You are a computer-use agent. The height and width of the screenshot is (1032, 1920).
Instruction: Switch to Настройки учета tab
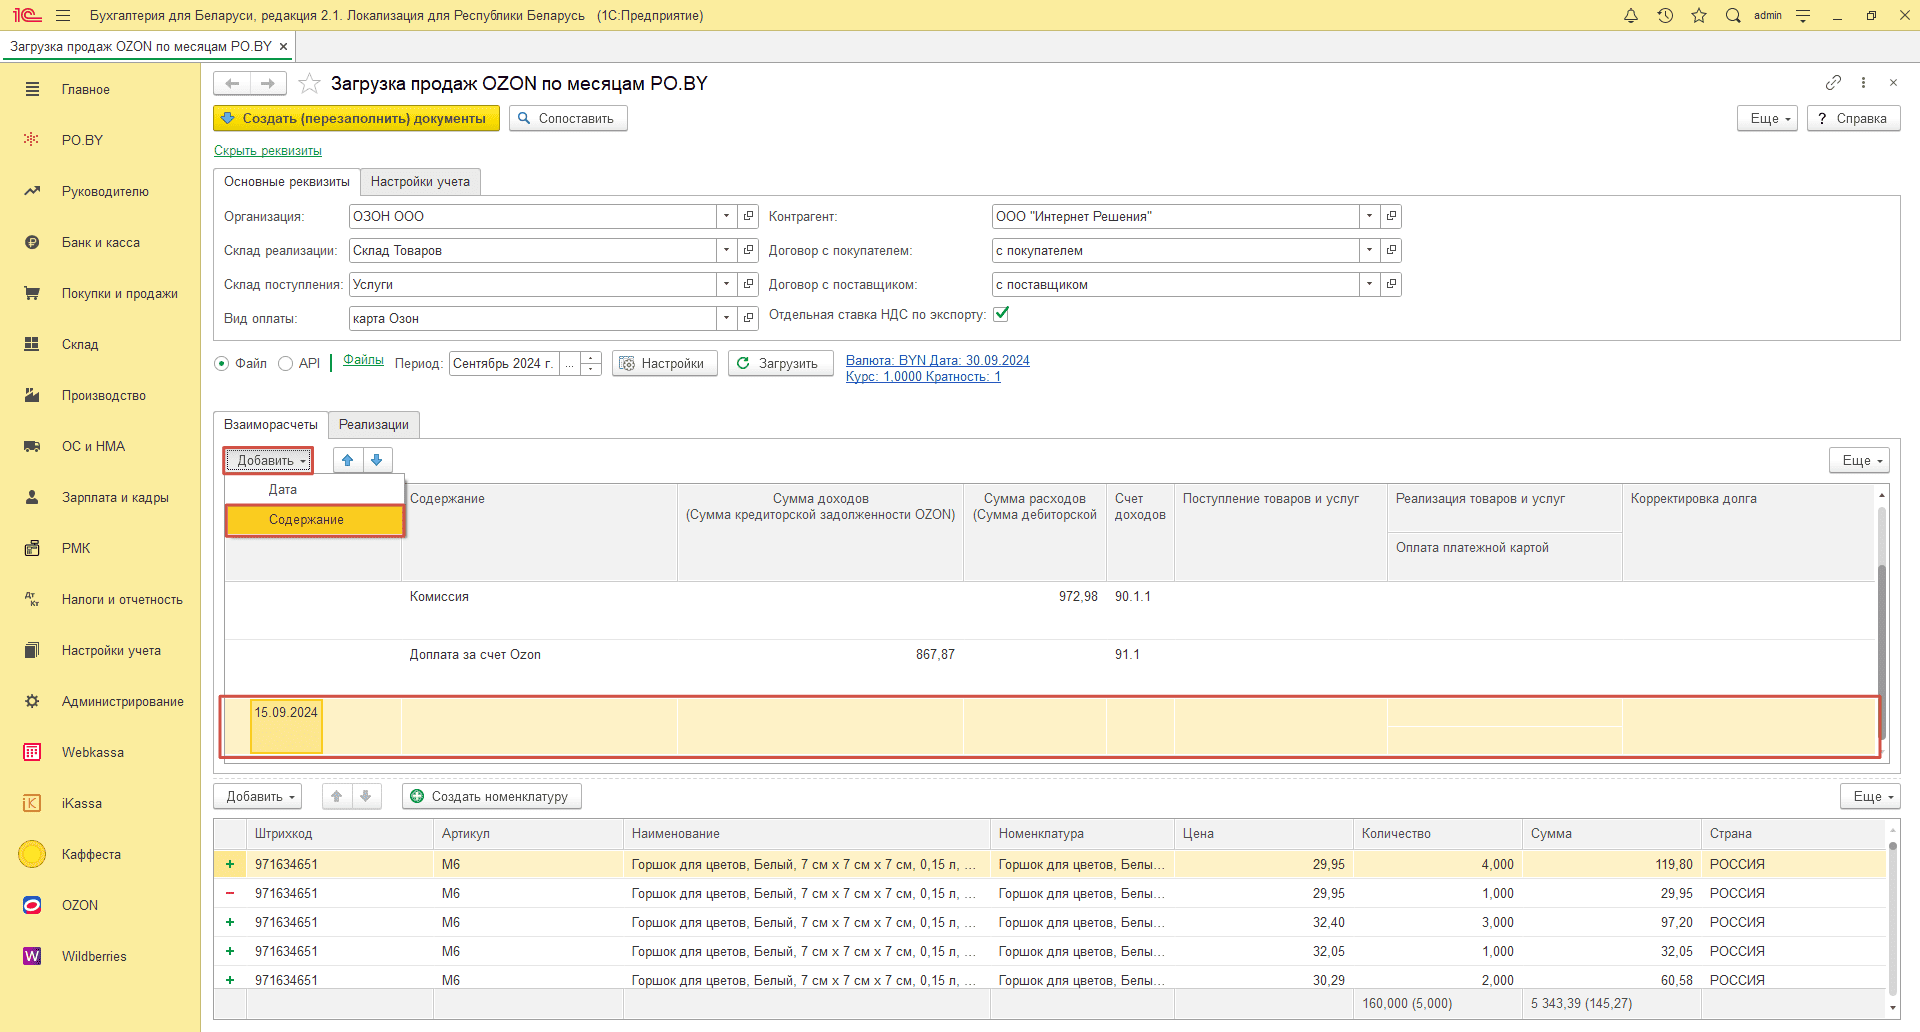click(420, 181)
